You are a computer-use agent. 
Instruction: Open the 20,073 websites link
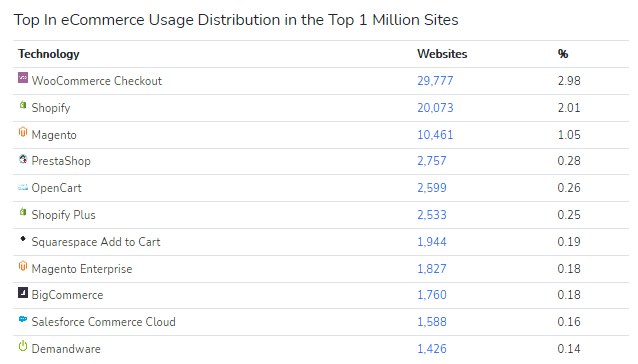coord(435,108)
